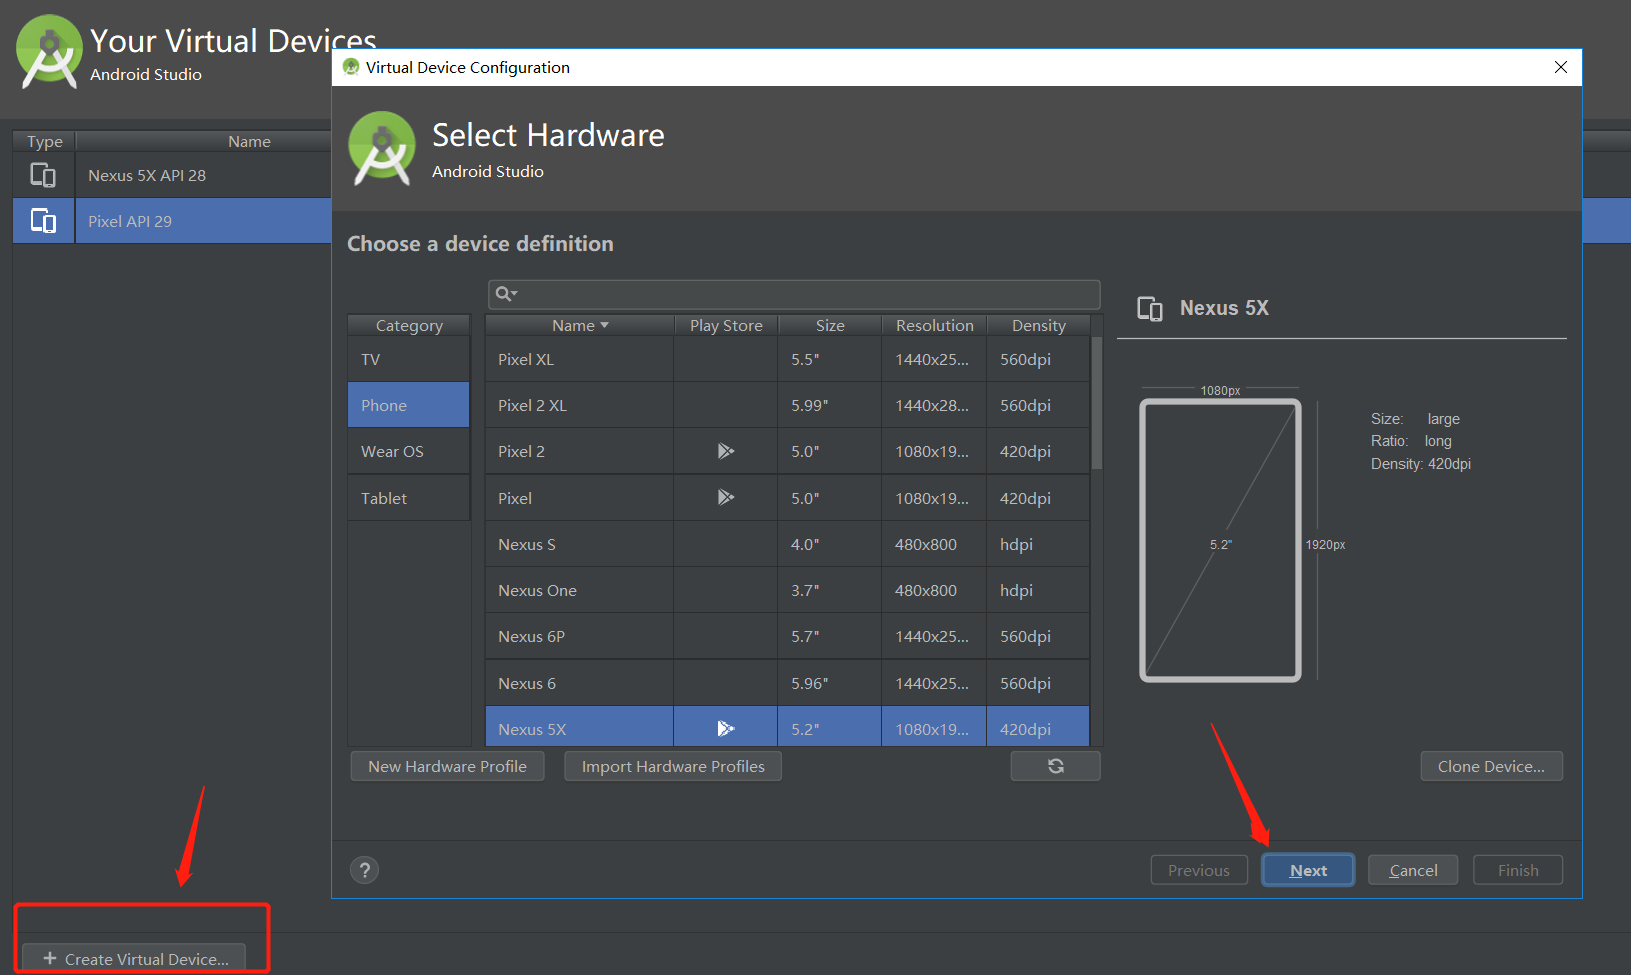Select the TV category
1631x975 pixels.
coord(408,359)
